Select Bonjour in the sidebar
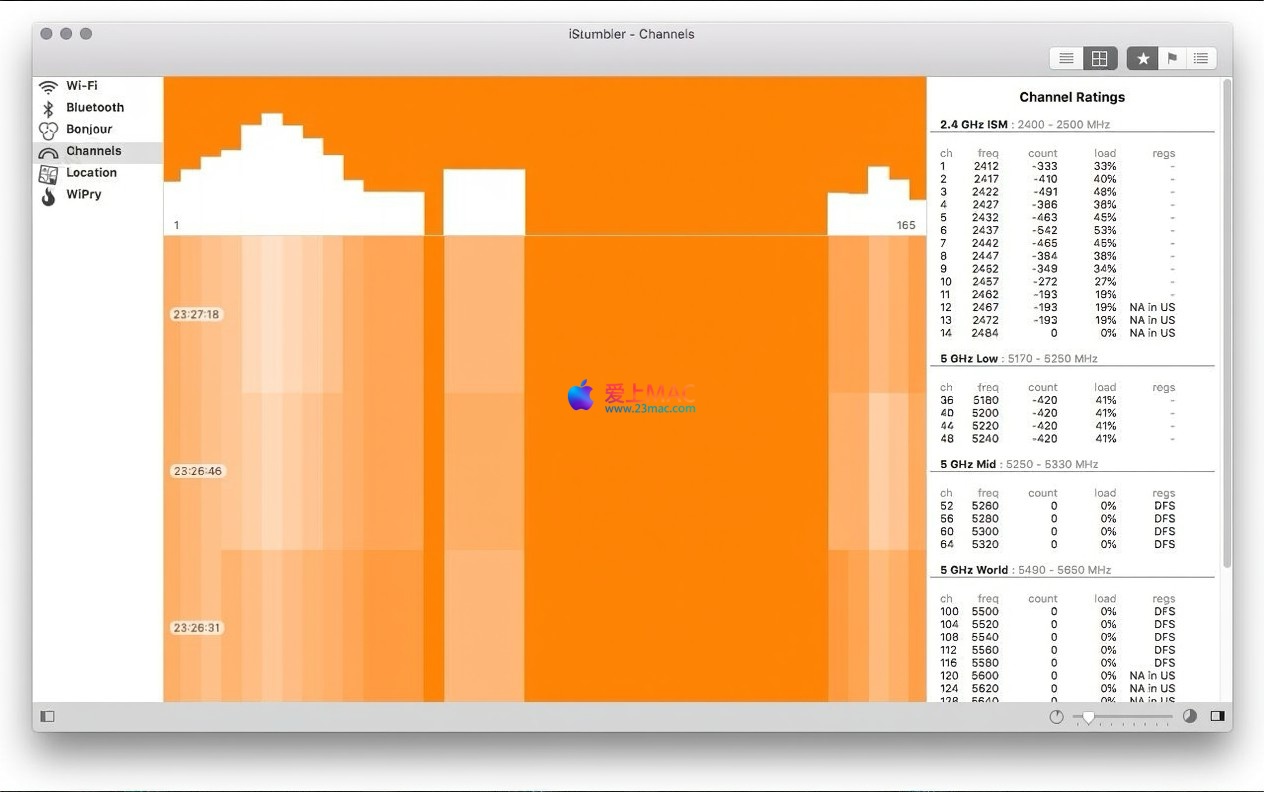Viewport: 1264px width, 792px height. coord(89,130)
